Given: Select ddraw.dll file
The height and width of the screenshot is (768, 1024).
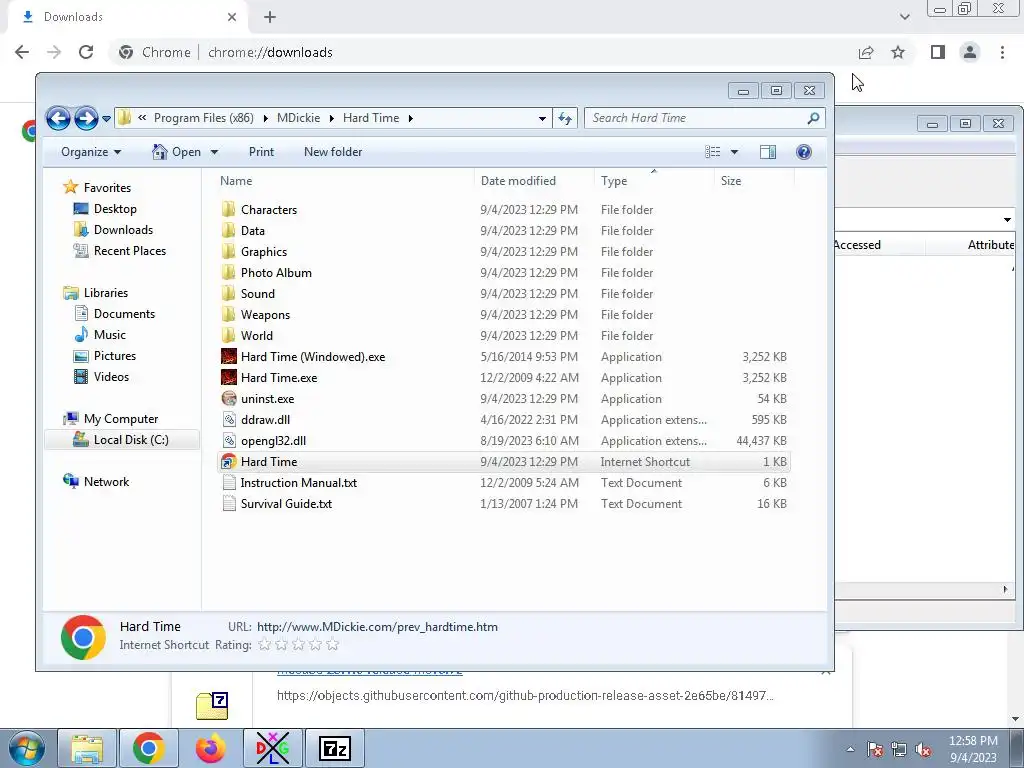Looking at the screenshot, I should (x=265, y=420).
